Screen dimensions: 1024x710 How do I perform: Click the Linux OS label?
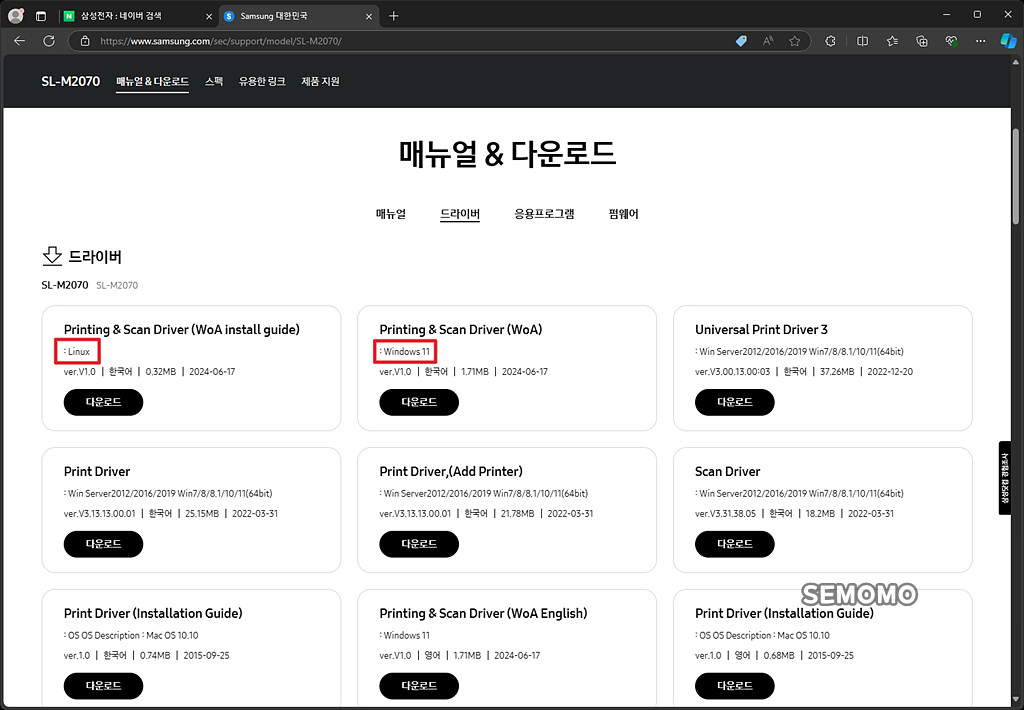(77, 351)
